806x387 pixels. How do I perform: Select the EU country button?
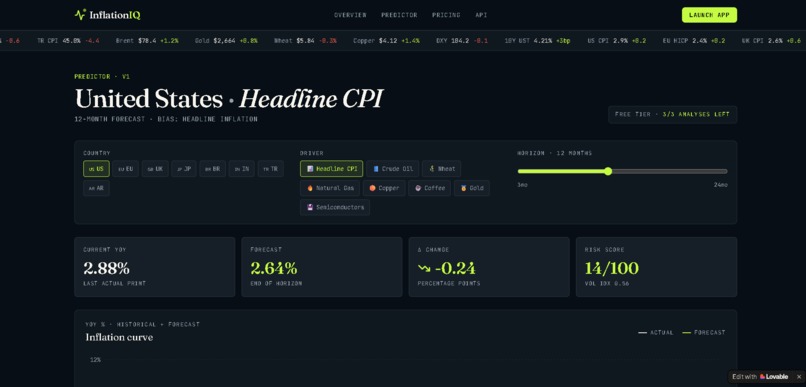click(125, 169)
